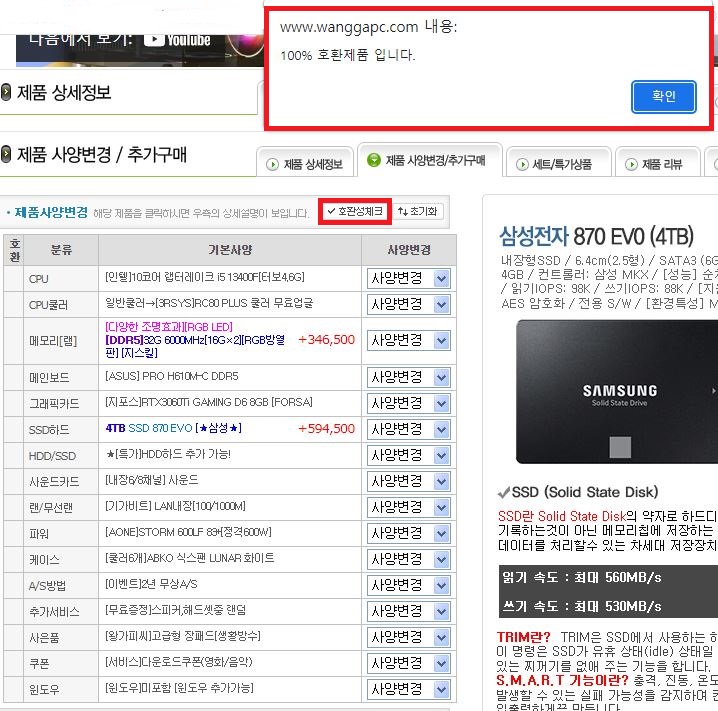
Task: Select the CPU cooler item 3RSYS RC80 PLUS
Action: [x=209, y=303]
